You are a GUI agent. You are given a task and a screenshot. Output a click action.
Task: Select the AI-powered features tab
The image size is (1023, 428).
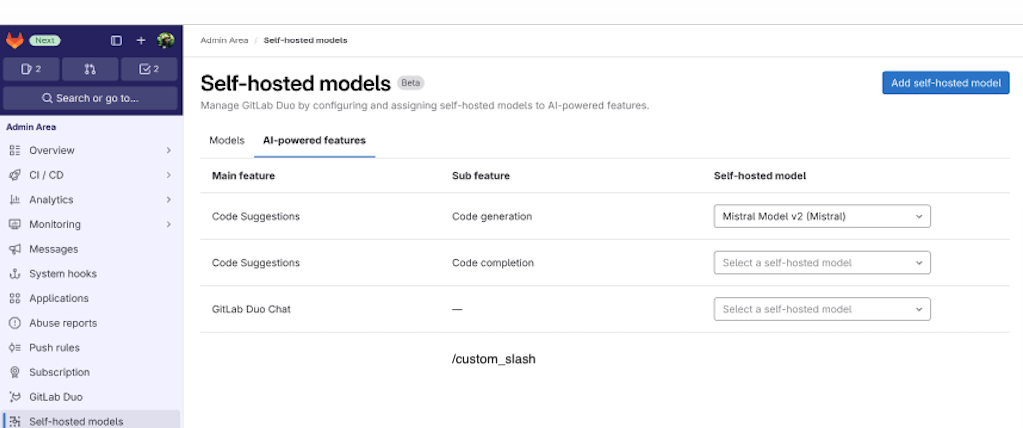click(x=314, y=140)
